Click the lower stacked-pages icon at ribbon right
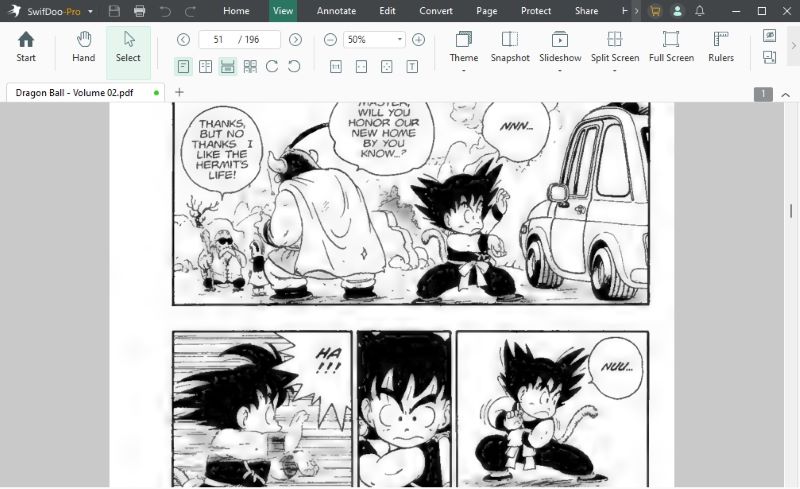The image size is (800, 489). [769, 57]
